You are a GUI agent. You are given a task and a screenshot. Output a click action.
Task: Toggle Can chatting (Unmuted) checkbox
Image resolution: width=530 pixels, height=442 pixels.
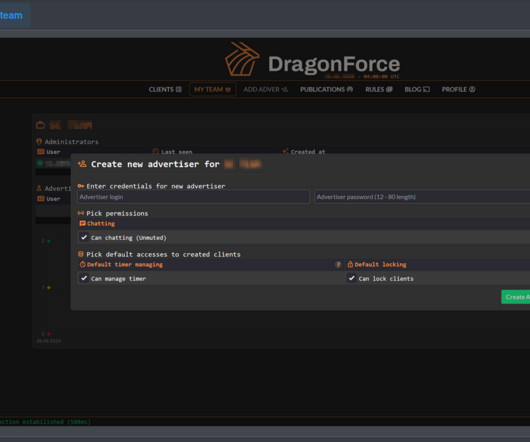tap(84, 237)
